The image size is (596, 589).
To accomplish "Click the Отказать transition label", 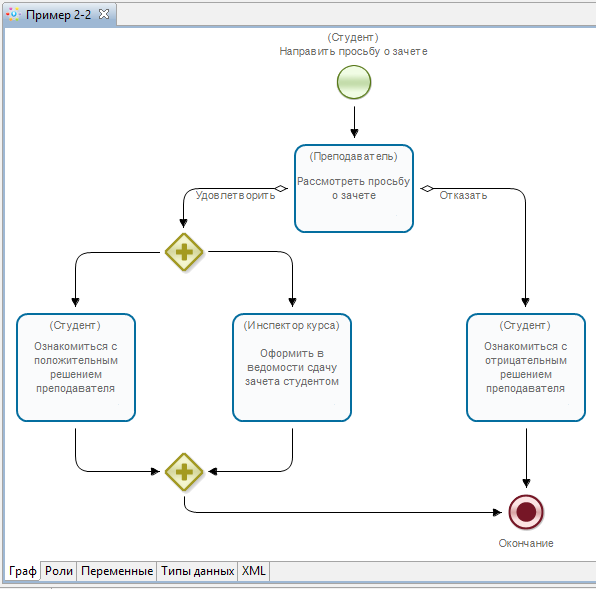I will (x=463, y=195).
